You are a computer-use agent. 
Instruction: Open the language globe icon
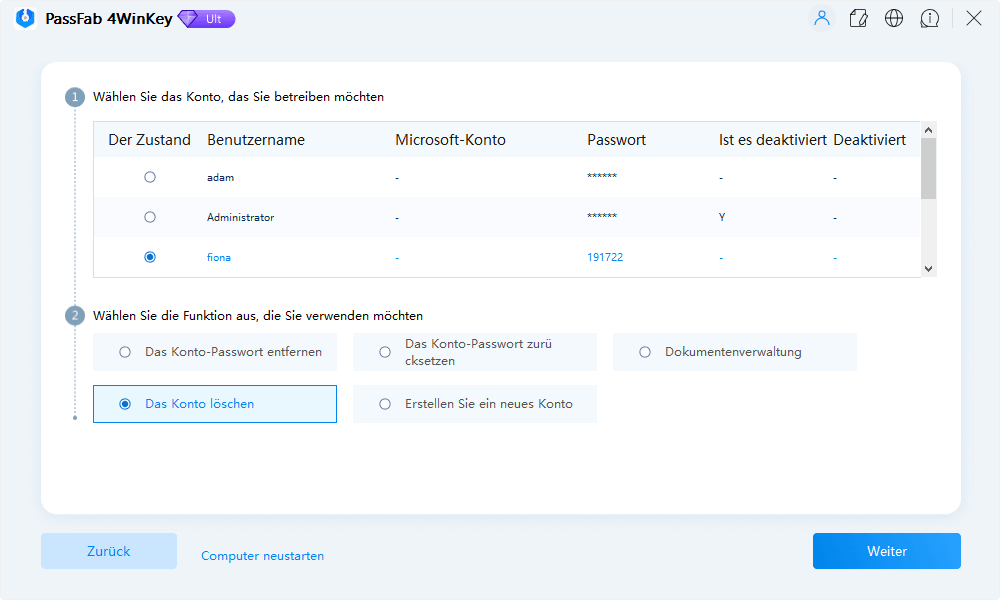894,18
